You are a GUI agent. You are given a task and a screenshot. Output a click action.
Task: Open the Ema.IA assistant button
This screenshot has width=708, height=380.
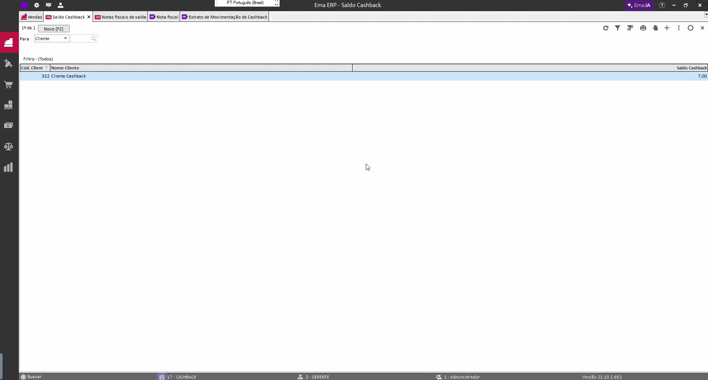[639, 5]
